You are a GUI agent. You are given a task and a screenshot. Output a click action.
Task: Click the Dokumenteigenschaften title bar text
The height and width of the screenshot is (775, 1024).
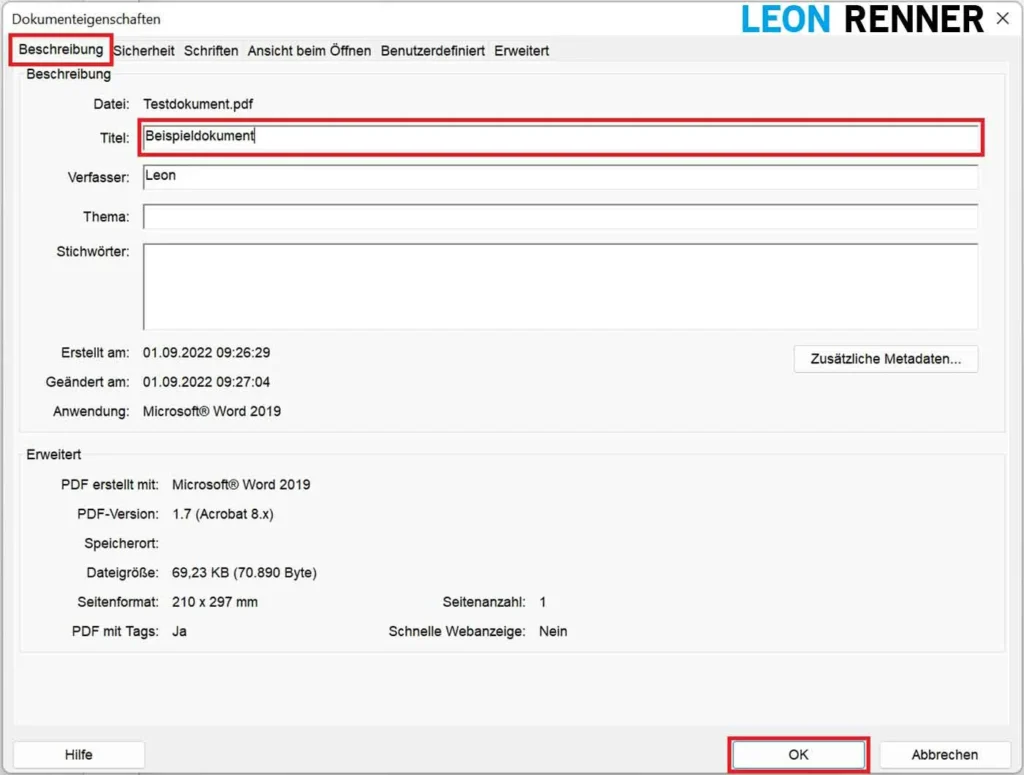[86, 19]
